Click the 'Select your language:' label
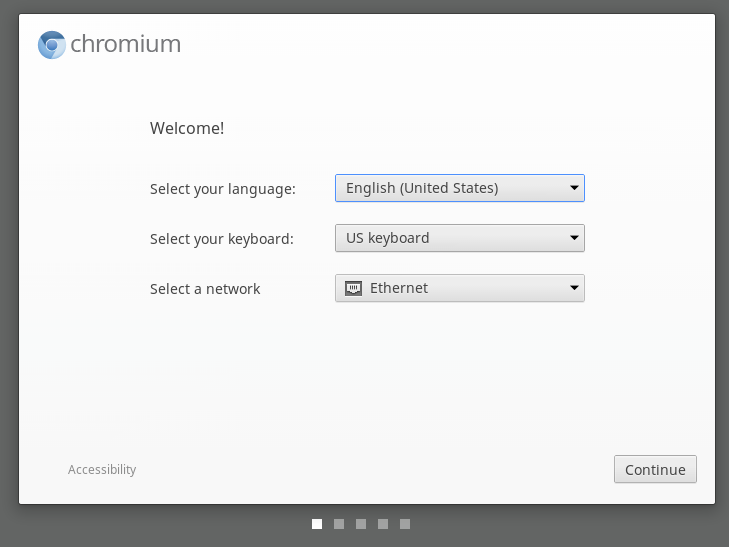Image resolution: width=729 pixels, height=547 pixels. (x=223, y=189)
